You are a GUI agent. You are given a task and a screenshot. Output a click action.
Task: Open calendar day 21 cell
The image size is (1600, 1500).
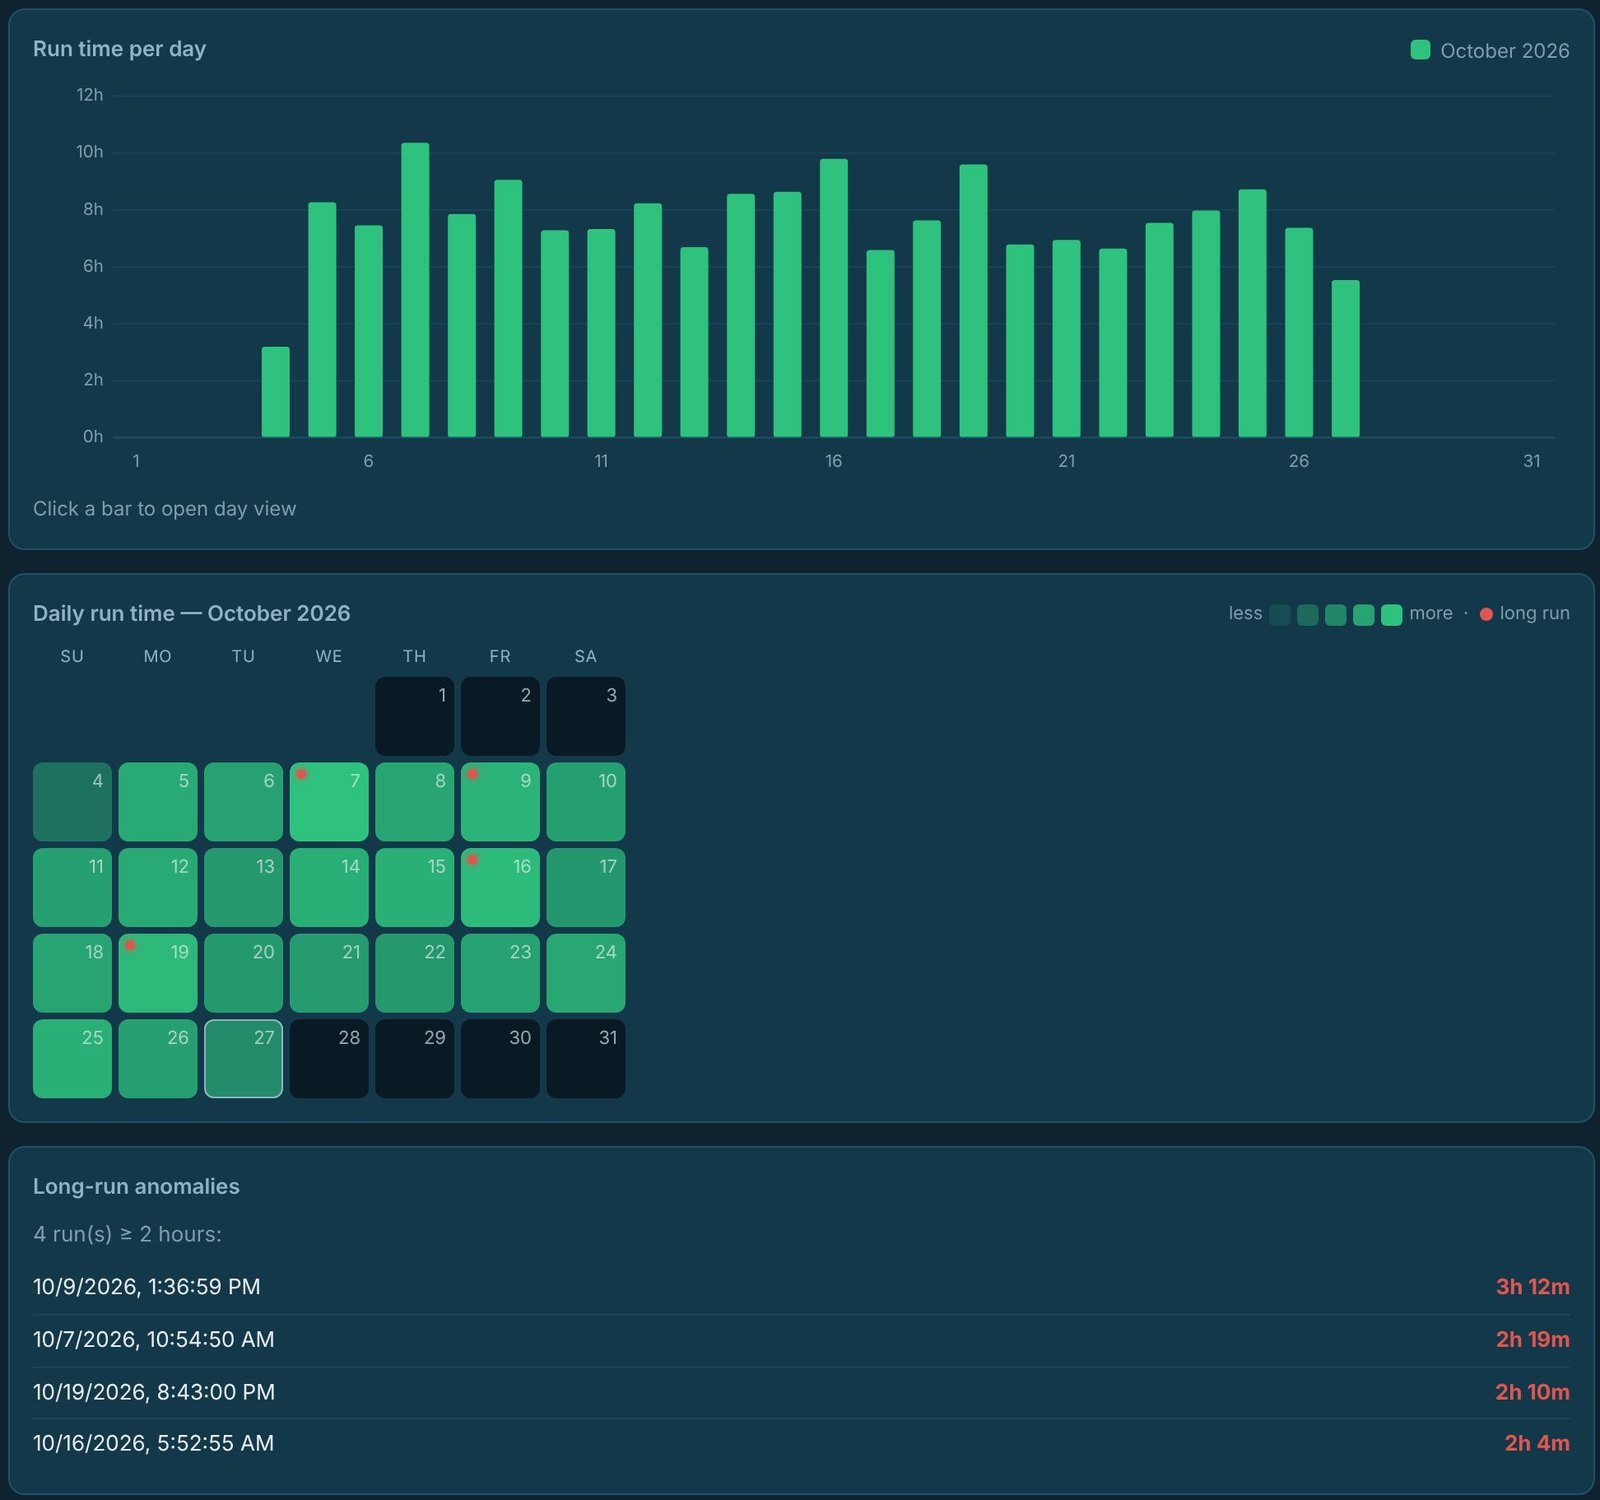click(x=329, y=973)
